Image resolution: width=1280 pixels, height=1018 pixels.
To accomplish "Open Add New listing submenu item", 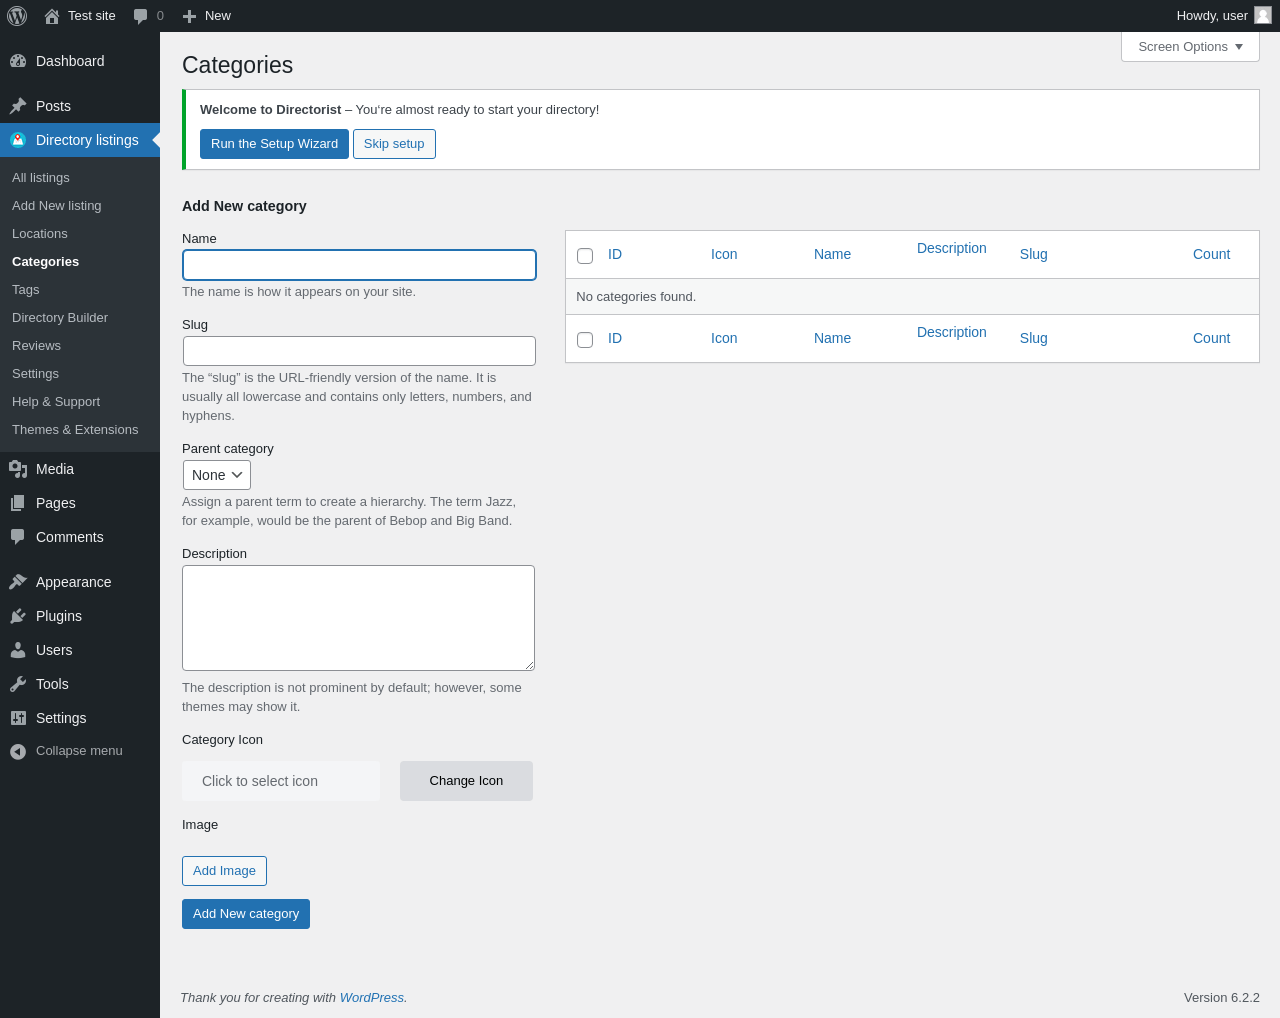I will pyautogui.click(x=57, y=206).
